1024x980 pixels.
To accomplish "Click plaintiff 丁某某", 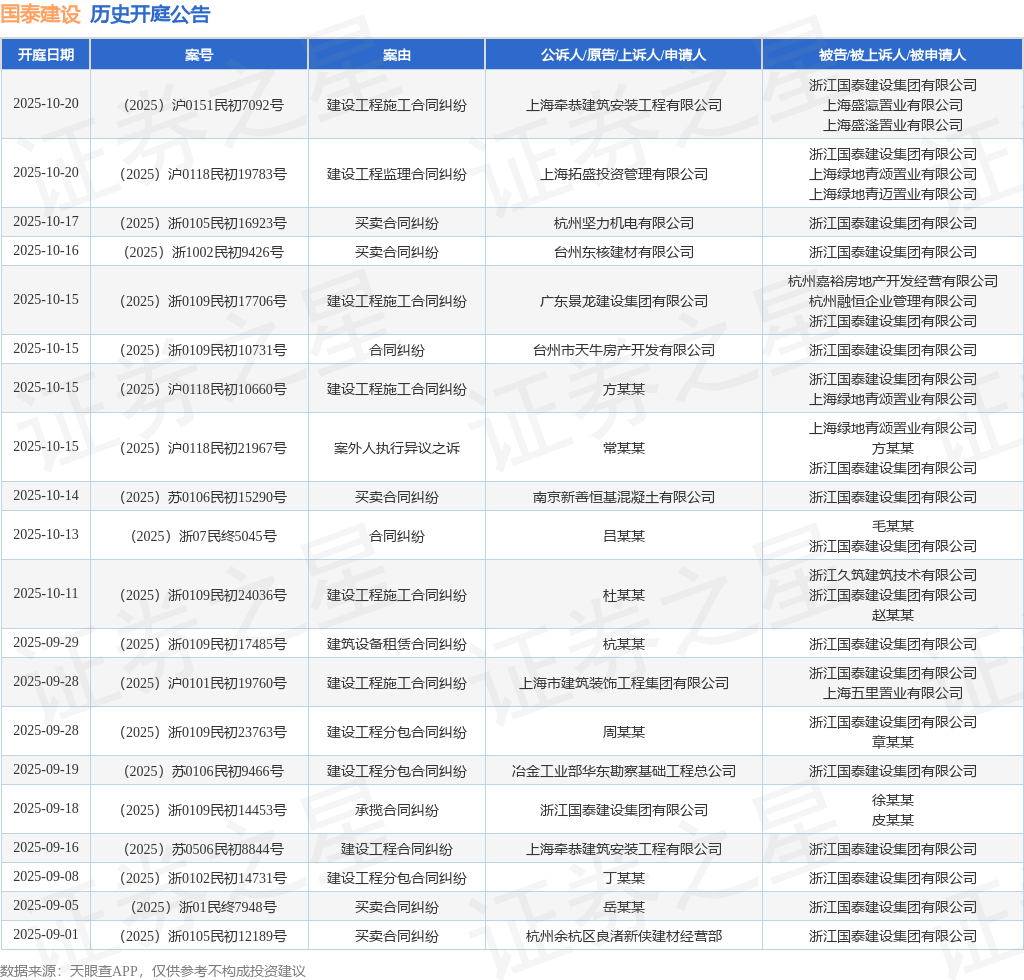I will pyautogui.click(x=624, y=878).
